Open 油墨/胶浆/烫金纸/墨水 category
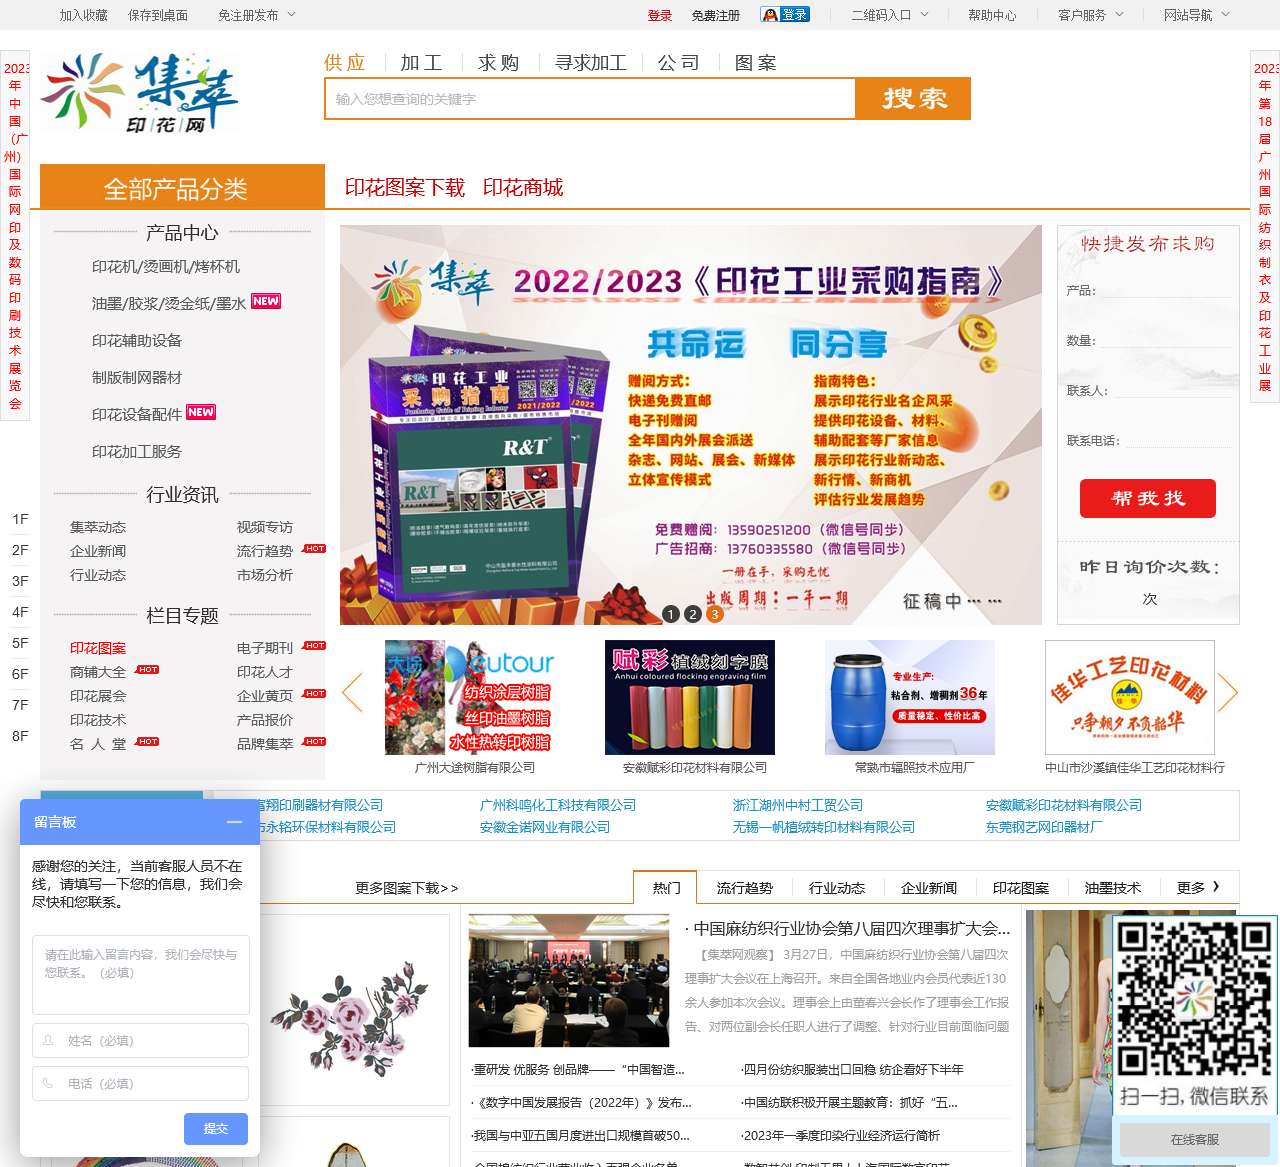The height and width of the screenshot is (1167, 1280). pos(169,303)
